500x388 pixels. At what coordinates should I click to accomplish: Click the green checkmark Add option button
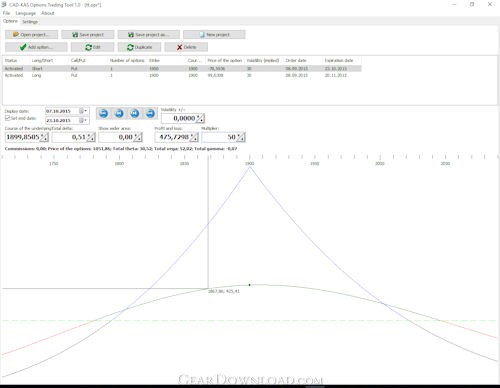pyautogui.click(x=36, y=47)
